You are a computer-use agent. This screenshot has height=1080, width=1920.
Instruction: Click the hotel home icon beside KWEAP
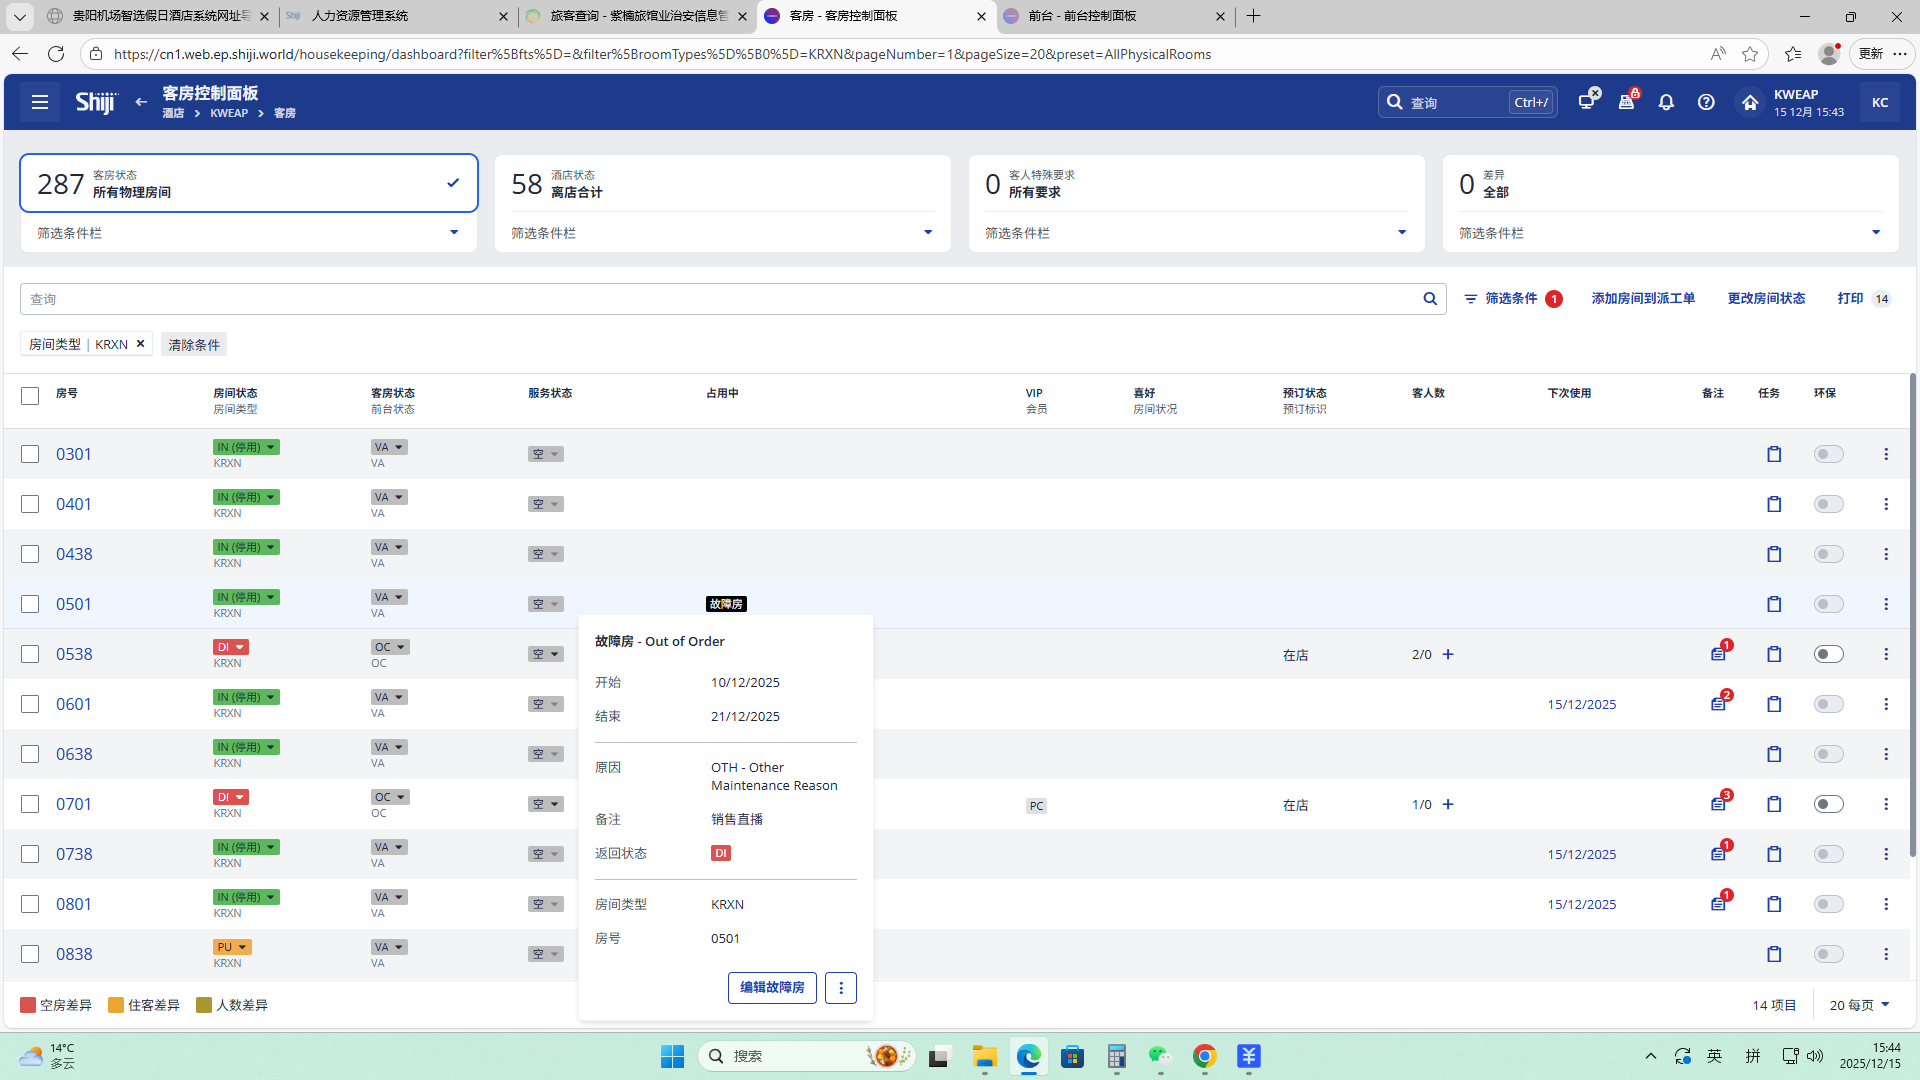pyautogui.click(x=1749, y=102)
